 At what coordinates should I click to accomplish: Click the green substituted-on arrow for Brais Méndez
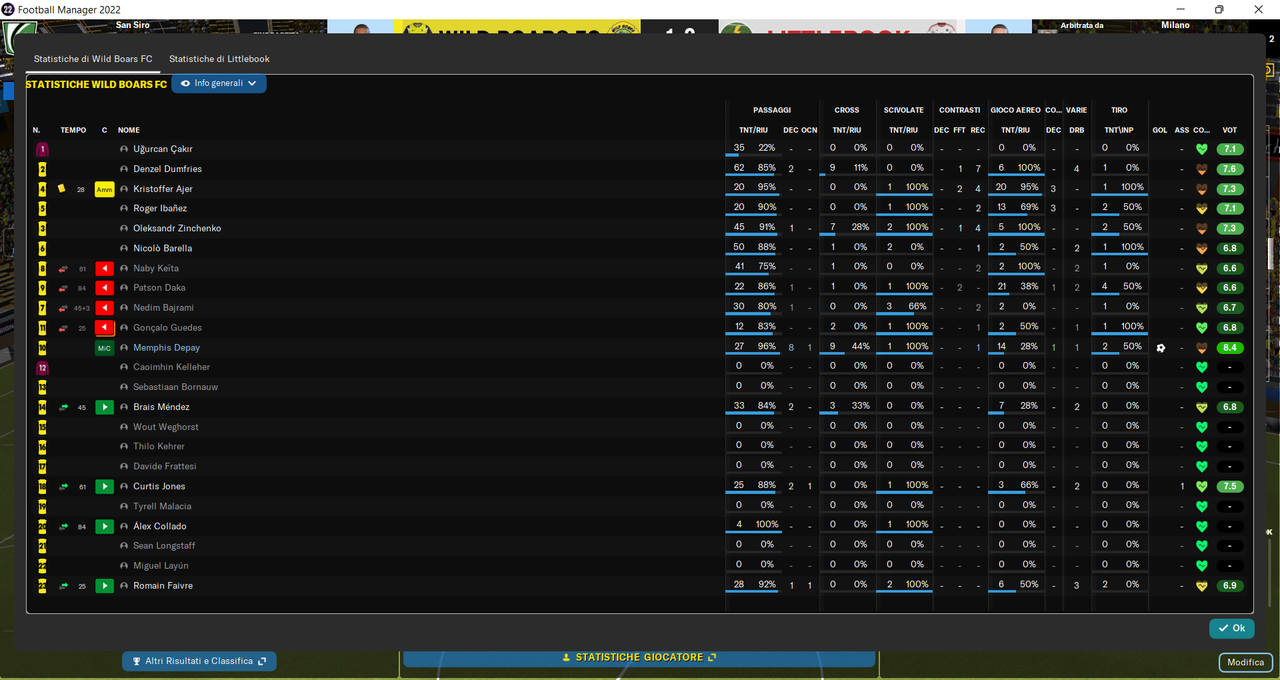(x=104, y=407)
